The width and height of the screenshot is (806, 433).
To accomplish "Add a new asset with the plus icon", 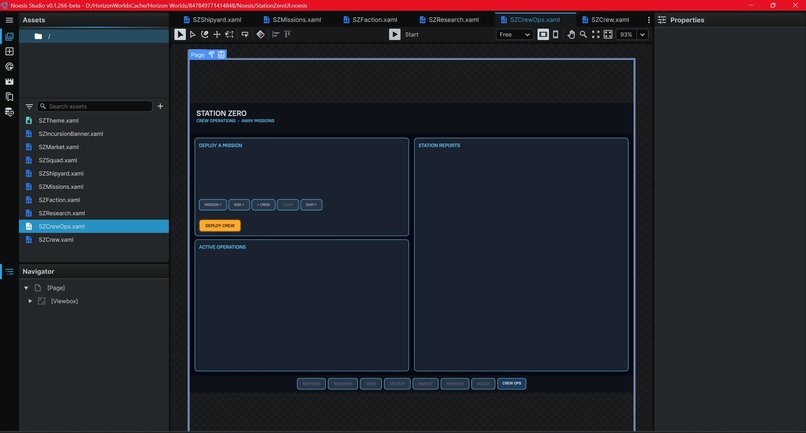I will coord(160,106).
